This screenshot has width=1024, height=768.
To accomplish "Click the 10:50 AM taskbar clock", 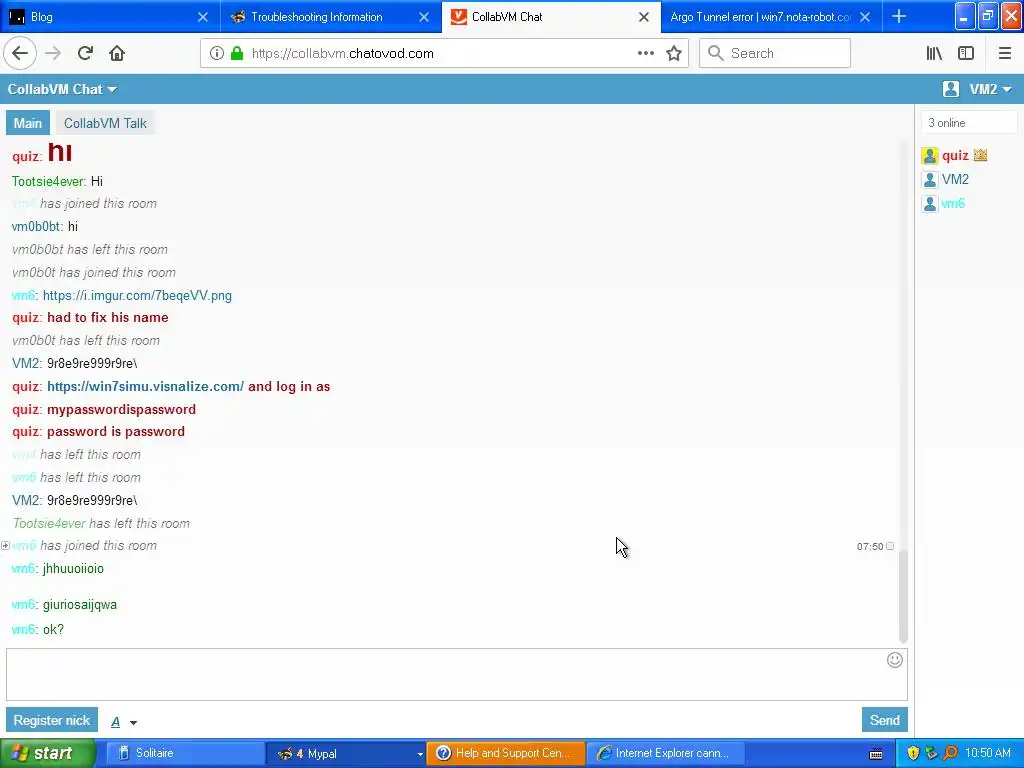I will tap(988, 753).
